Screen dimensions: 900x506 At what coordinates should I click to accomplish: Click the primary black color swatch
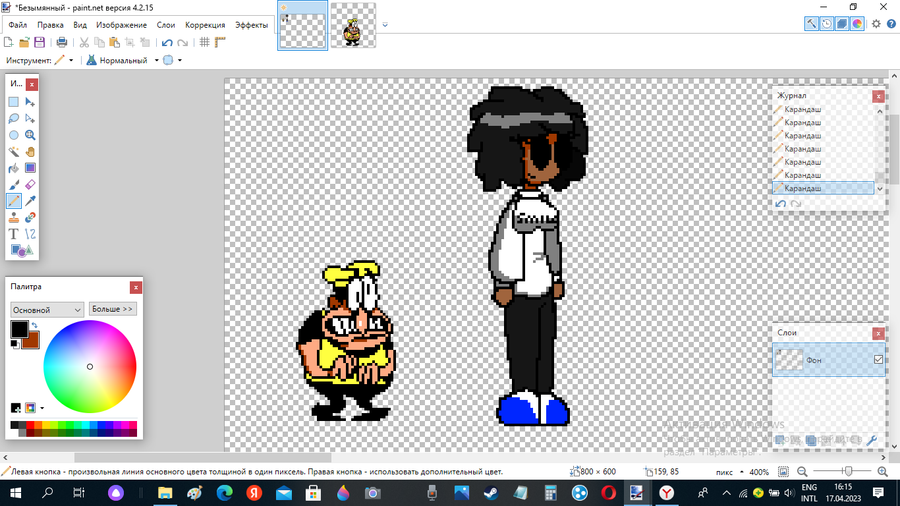coord(19,329)
